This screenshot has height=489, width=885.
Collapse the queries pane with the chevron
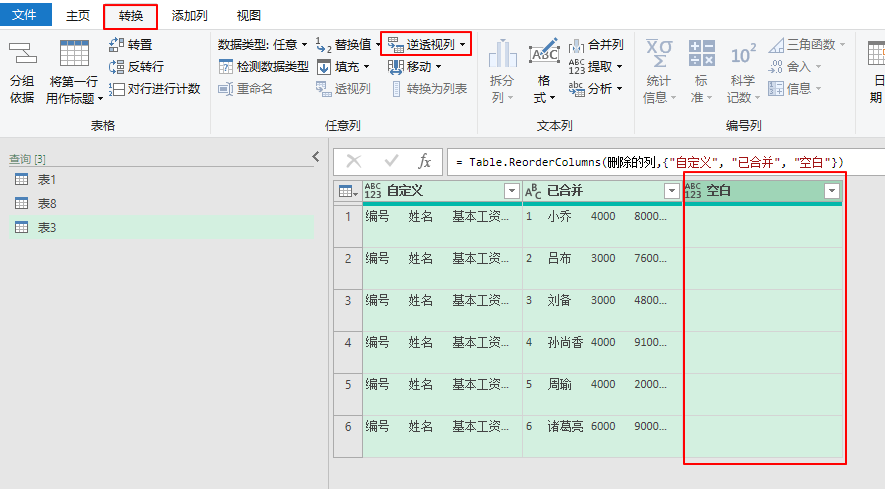(x=316, y=156)
